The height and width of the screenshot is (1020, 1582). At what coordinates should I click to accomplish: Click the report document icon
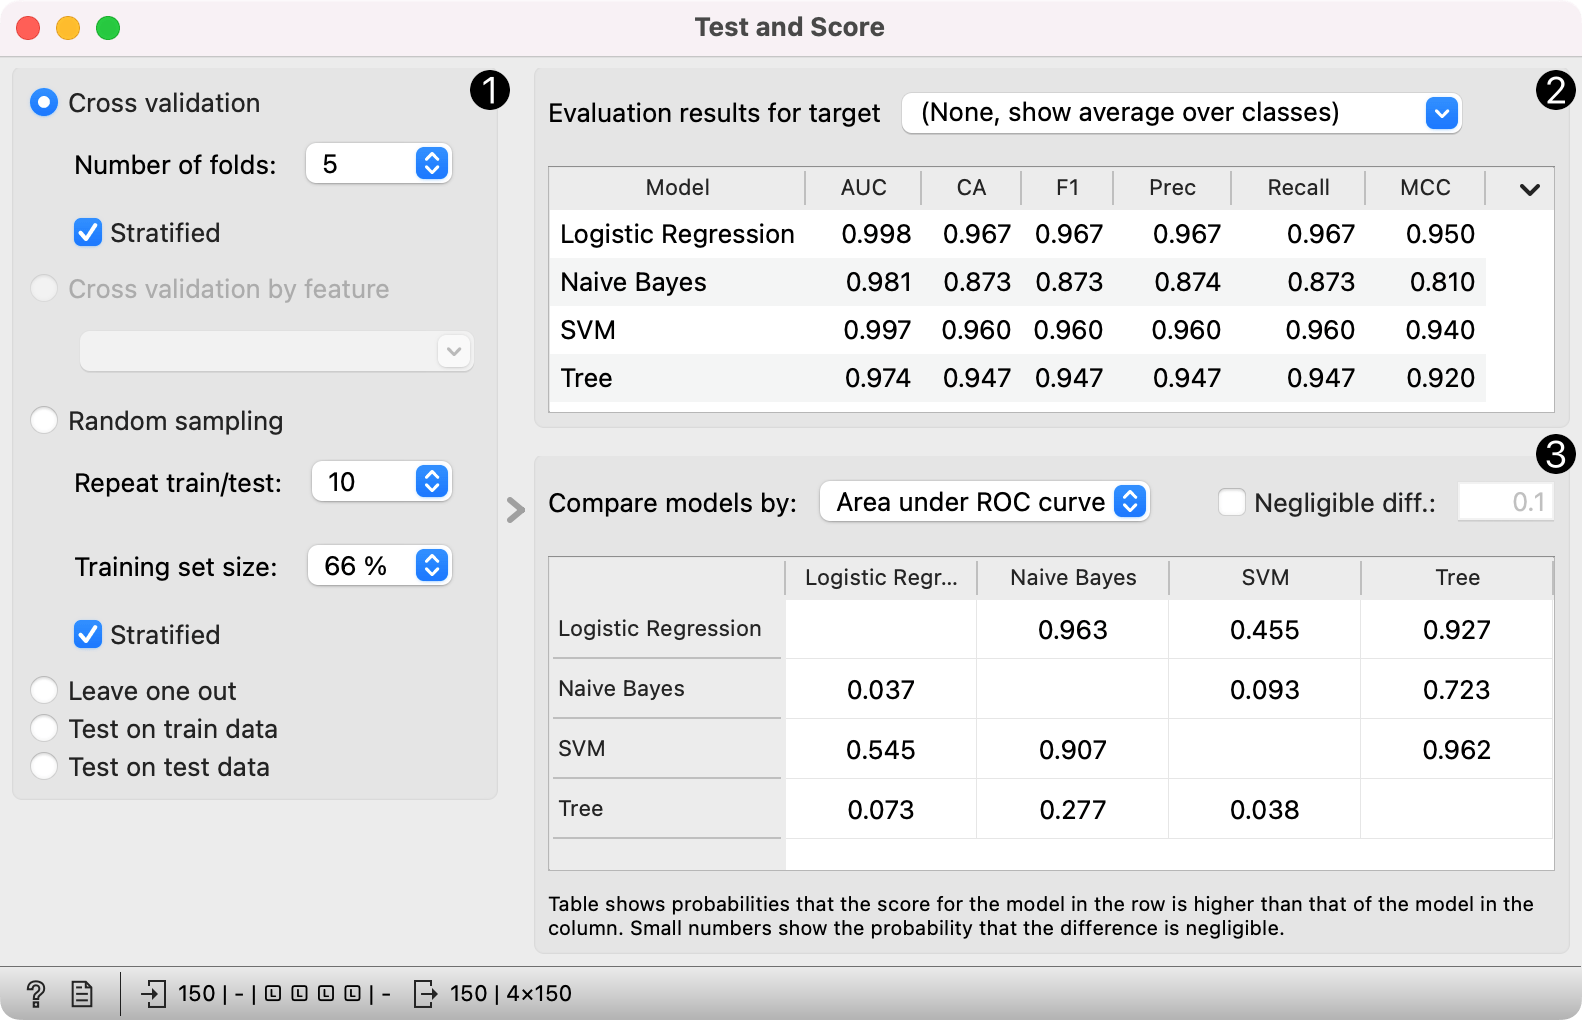(82, 993)
